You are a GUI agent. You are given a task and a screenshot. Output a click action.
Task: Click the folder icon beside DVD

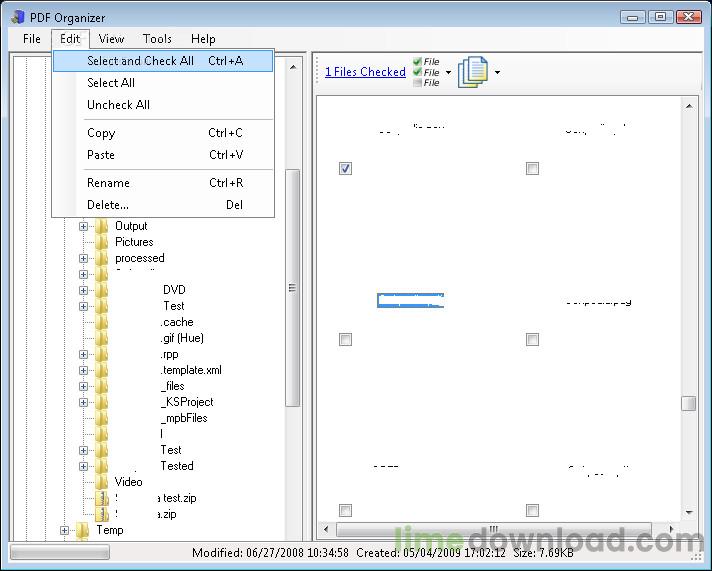tap(101, 290)
